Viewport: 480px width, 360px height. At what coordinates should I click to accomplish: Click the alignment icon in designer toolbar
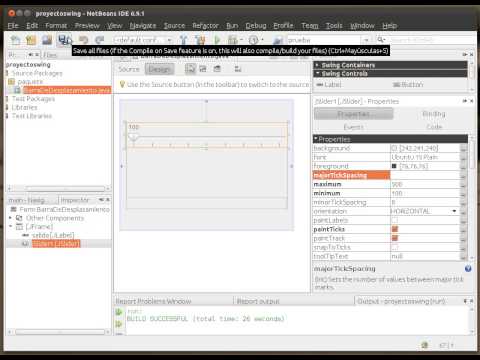coord(238,69)
